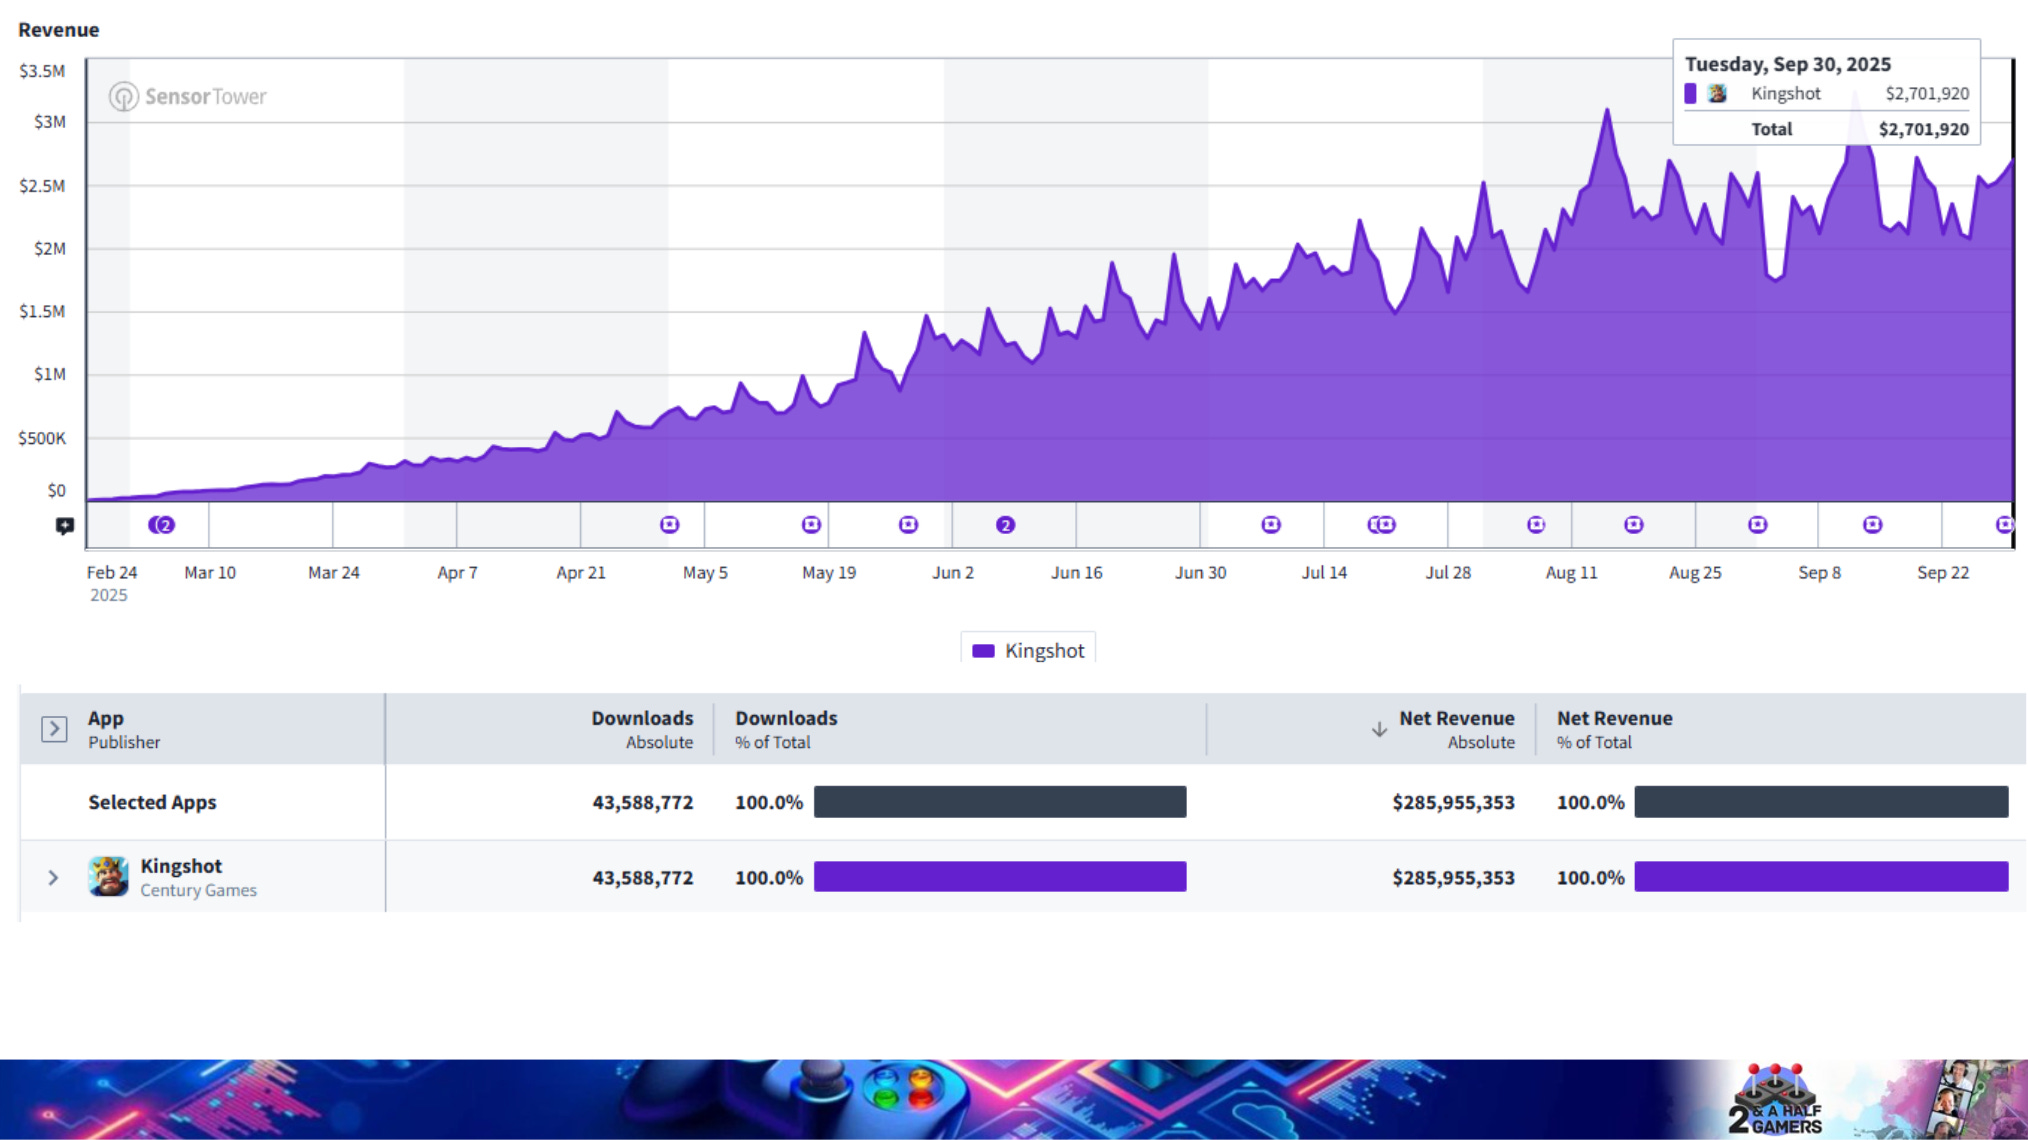Open the Kingshot app name link
Screen dimensions: 2028x1140
click(x=181, y=866)
